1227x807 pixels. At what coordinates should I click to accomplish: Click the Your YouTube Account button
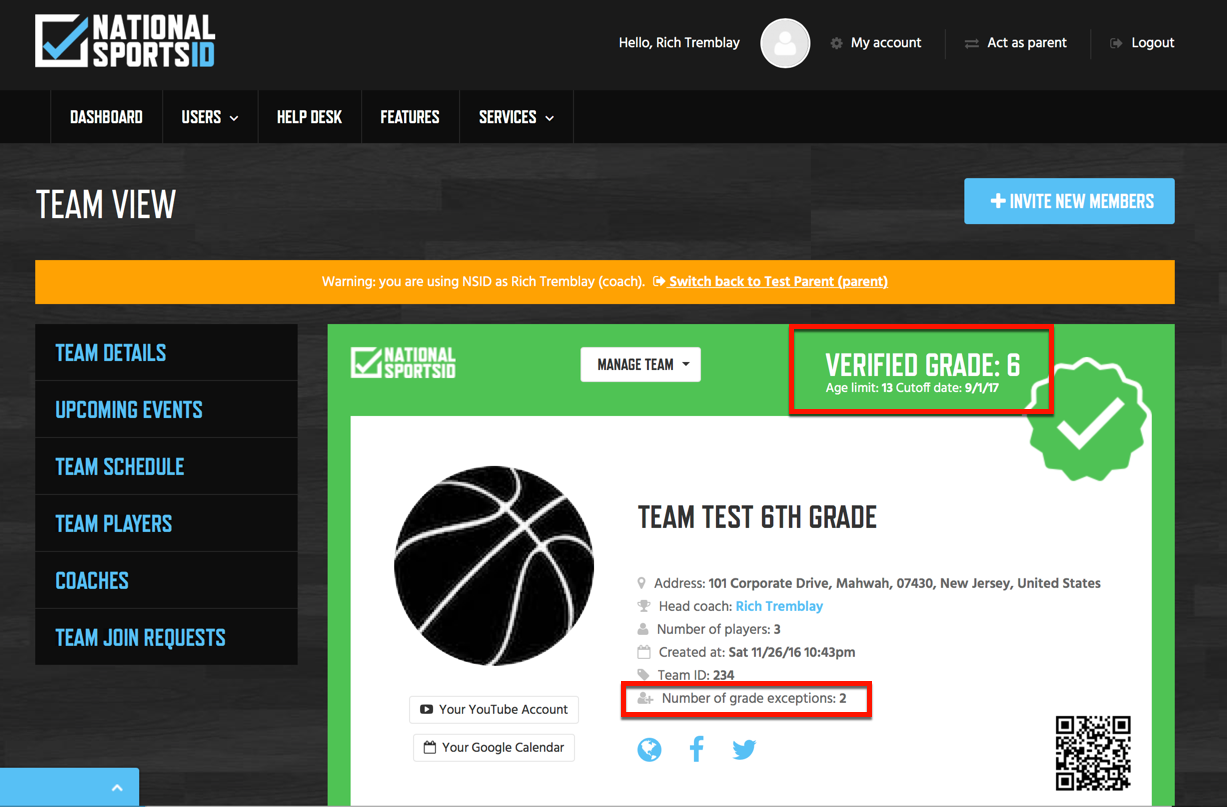point(494,709)
